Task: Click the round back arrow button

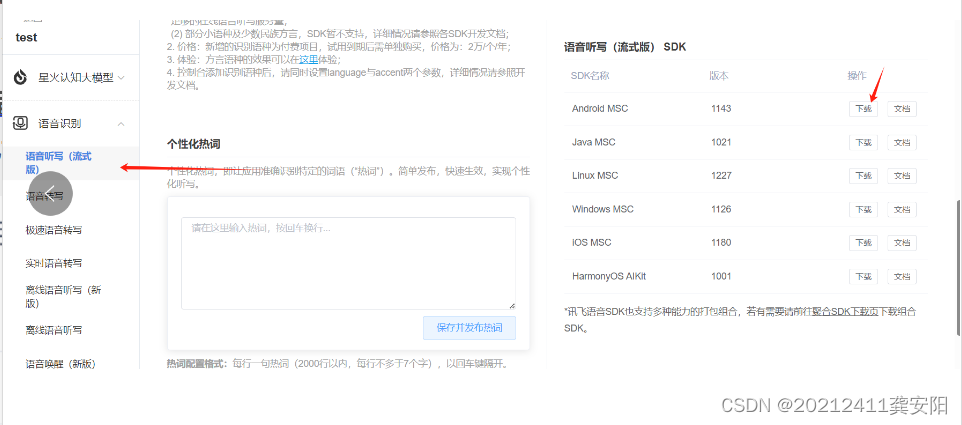Action: pyautogui.click(x=51, y=193)
